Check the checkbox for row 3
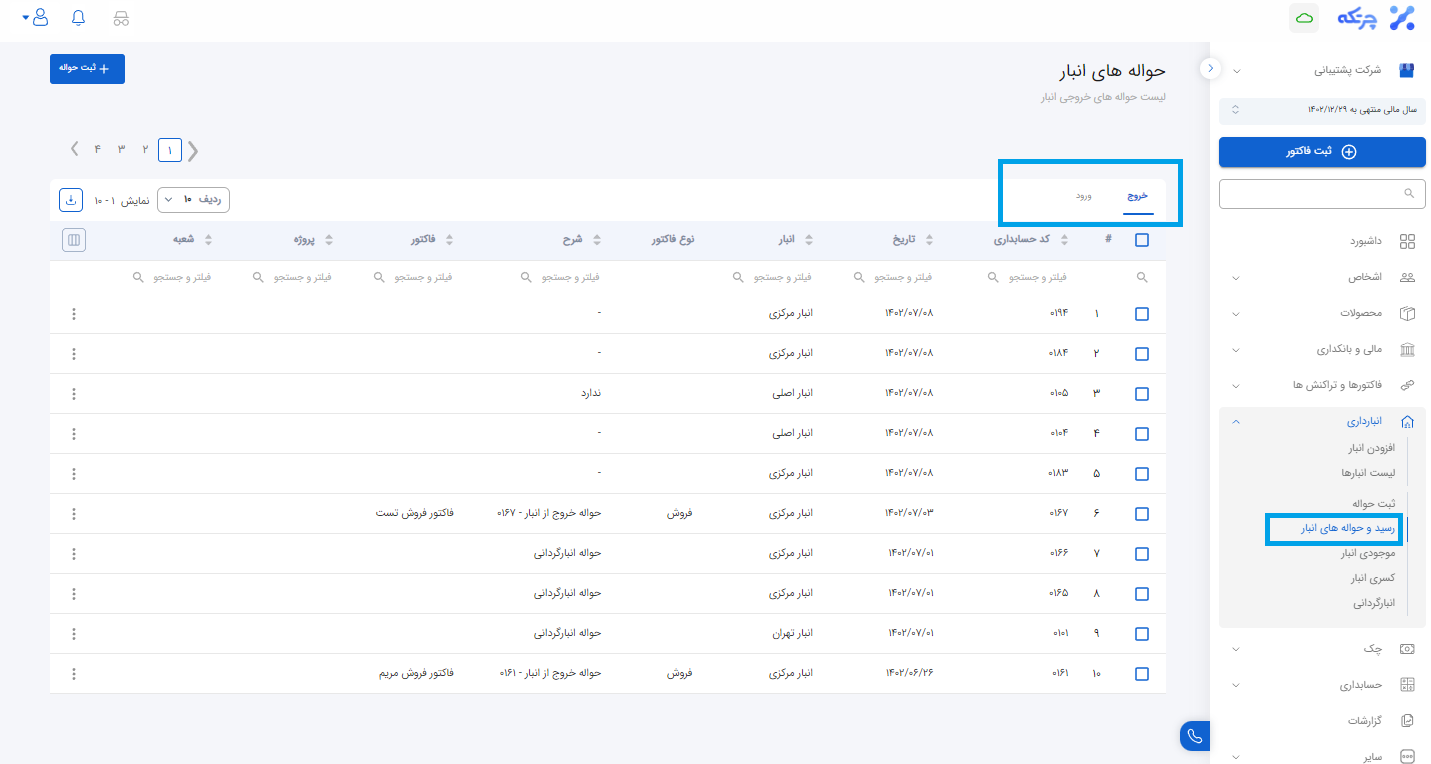Viewport: 1431px width, 764px height. click(1142, 394)
